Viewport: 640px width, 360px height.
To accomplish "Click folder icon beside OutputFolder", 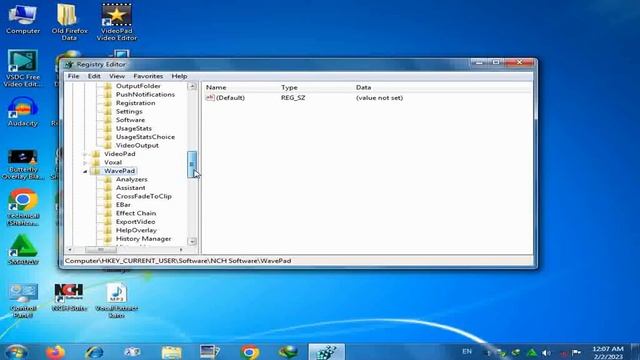I will pyautogui.click(x=108, y=86).
